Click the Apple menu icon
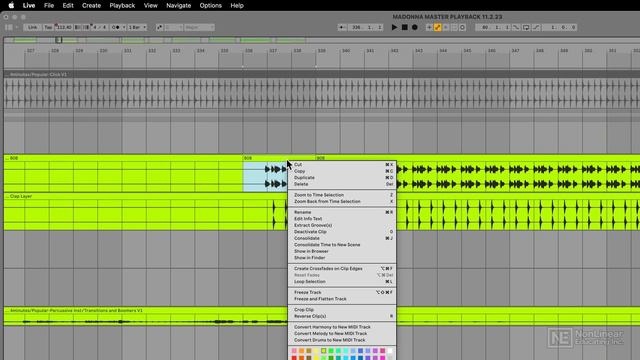The height and width of the screenshot is (360, 640). tap(11, 5)
